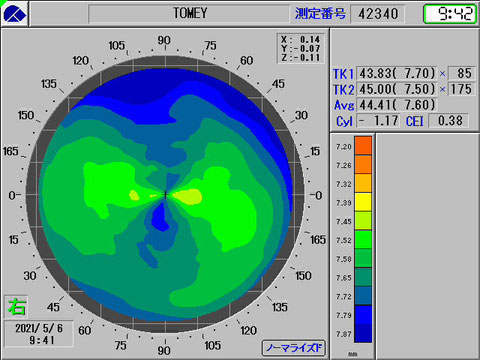The width and height of the screenshot is (480, 360).
Task: Click the 測定番号 label
Action: [320, 14]
